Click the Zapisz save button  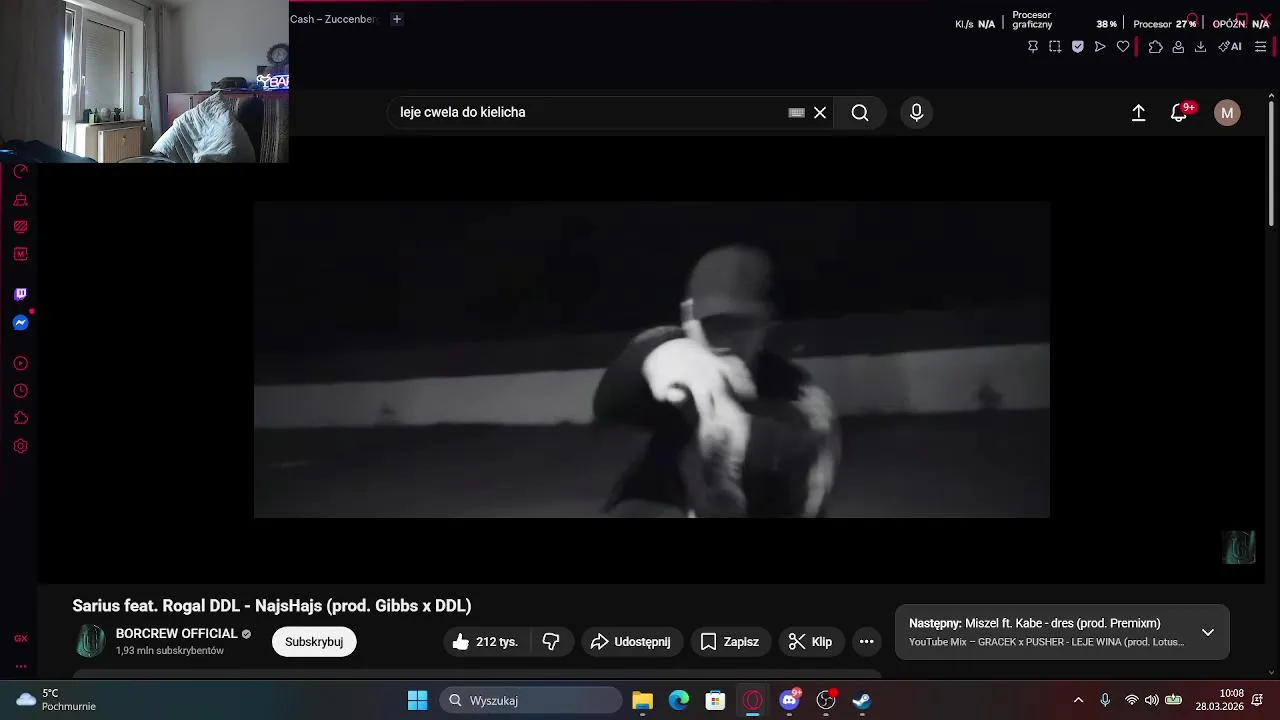tap(730, 642)
